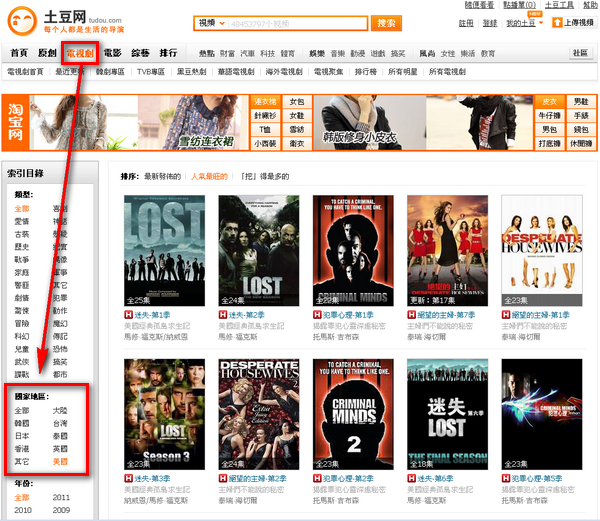This screenshot has height=521, width=600.
Task: Filter region by 英國
Action: 60,448
